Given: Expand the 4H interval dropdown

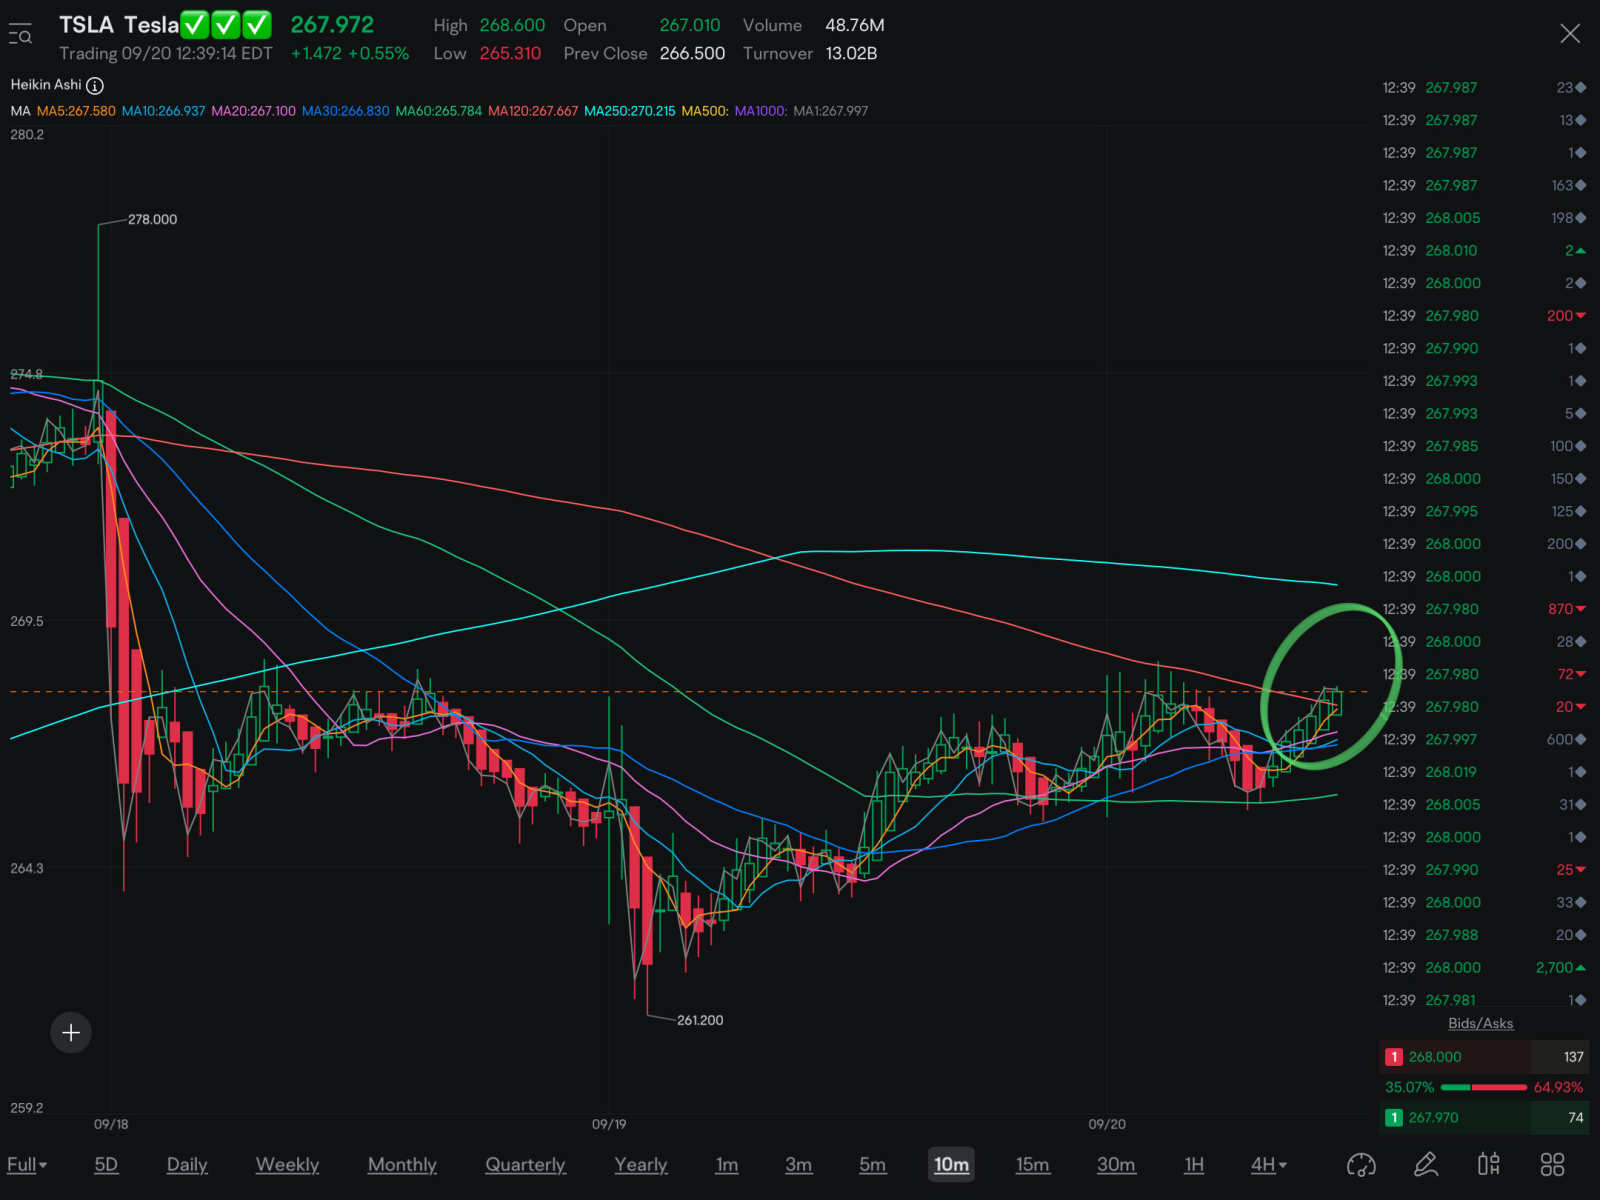Looking at the screenshot, I should click(x=1269, y=1164).
